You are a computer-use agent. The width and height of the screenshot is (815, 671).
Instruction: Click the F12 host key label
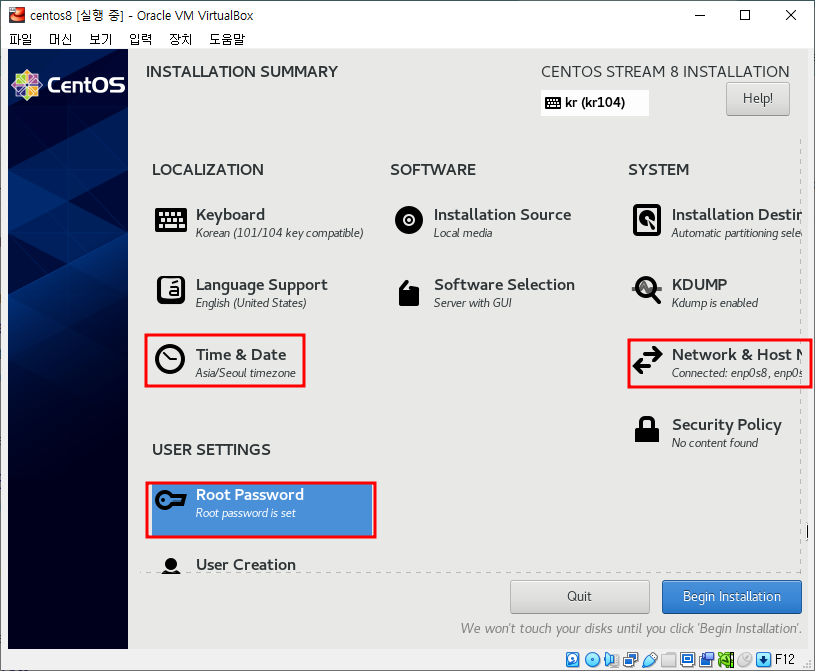[x=785, y=660]
